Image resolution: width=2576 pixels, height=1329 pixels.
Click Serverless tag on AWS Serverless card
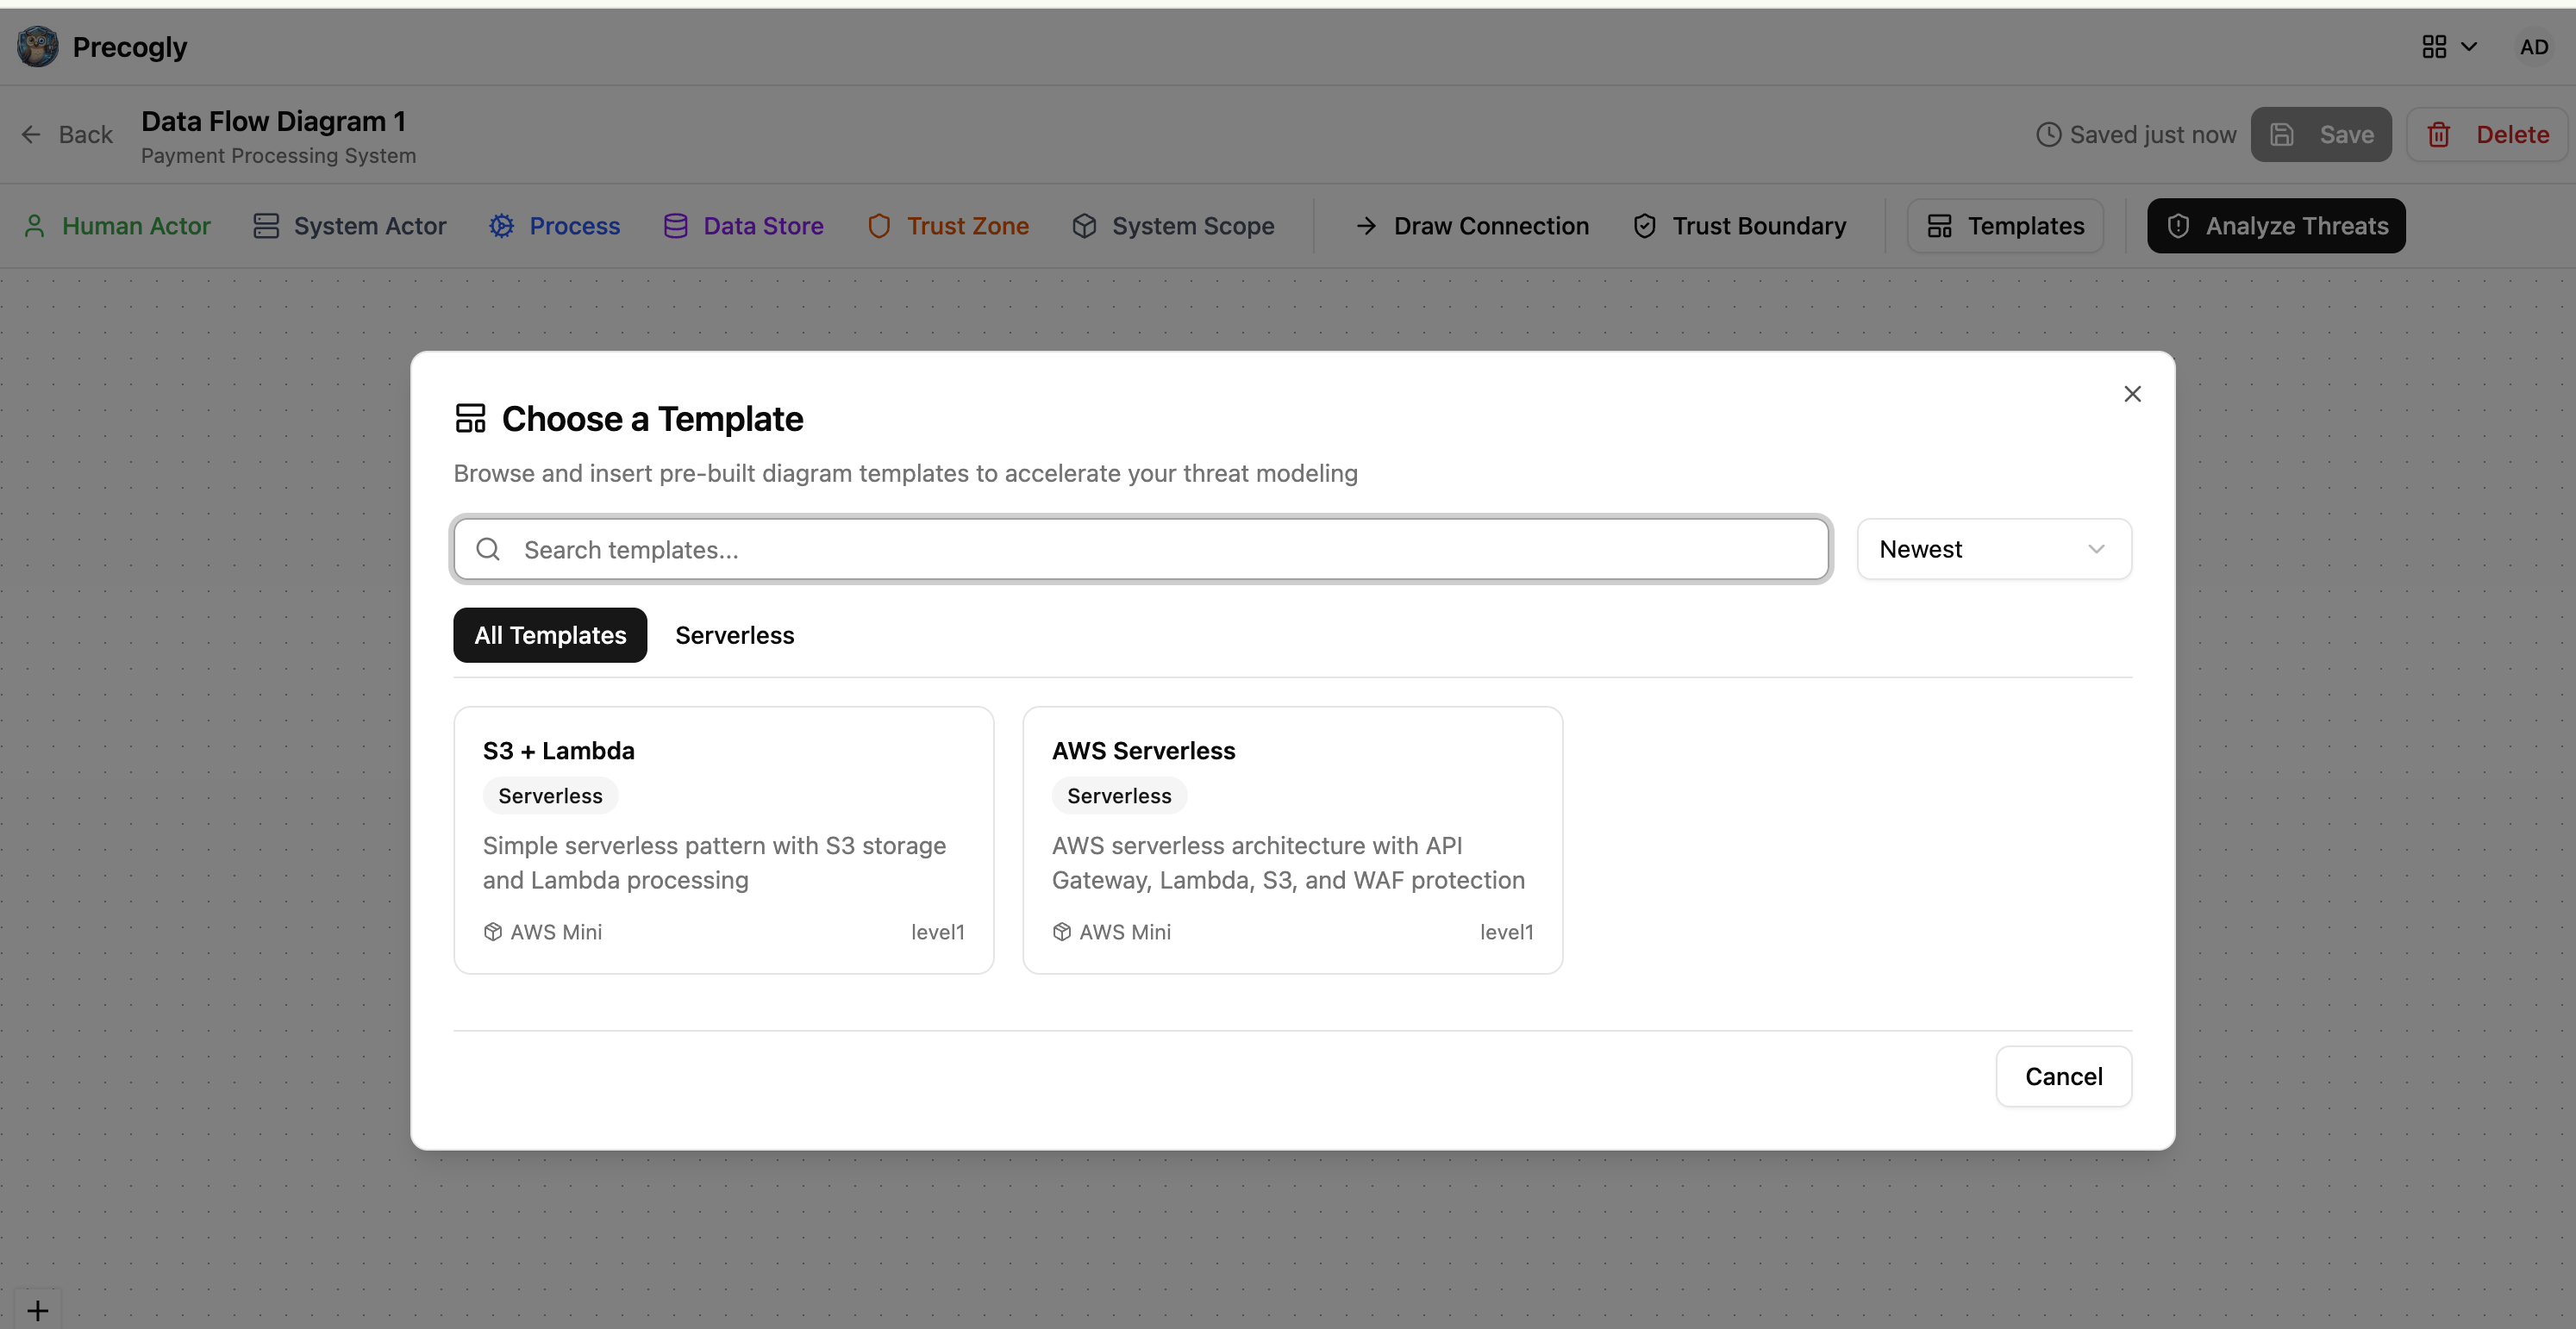coord(1119,796)
